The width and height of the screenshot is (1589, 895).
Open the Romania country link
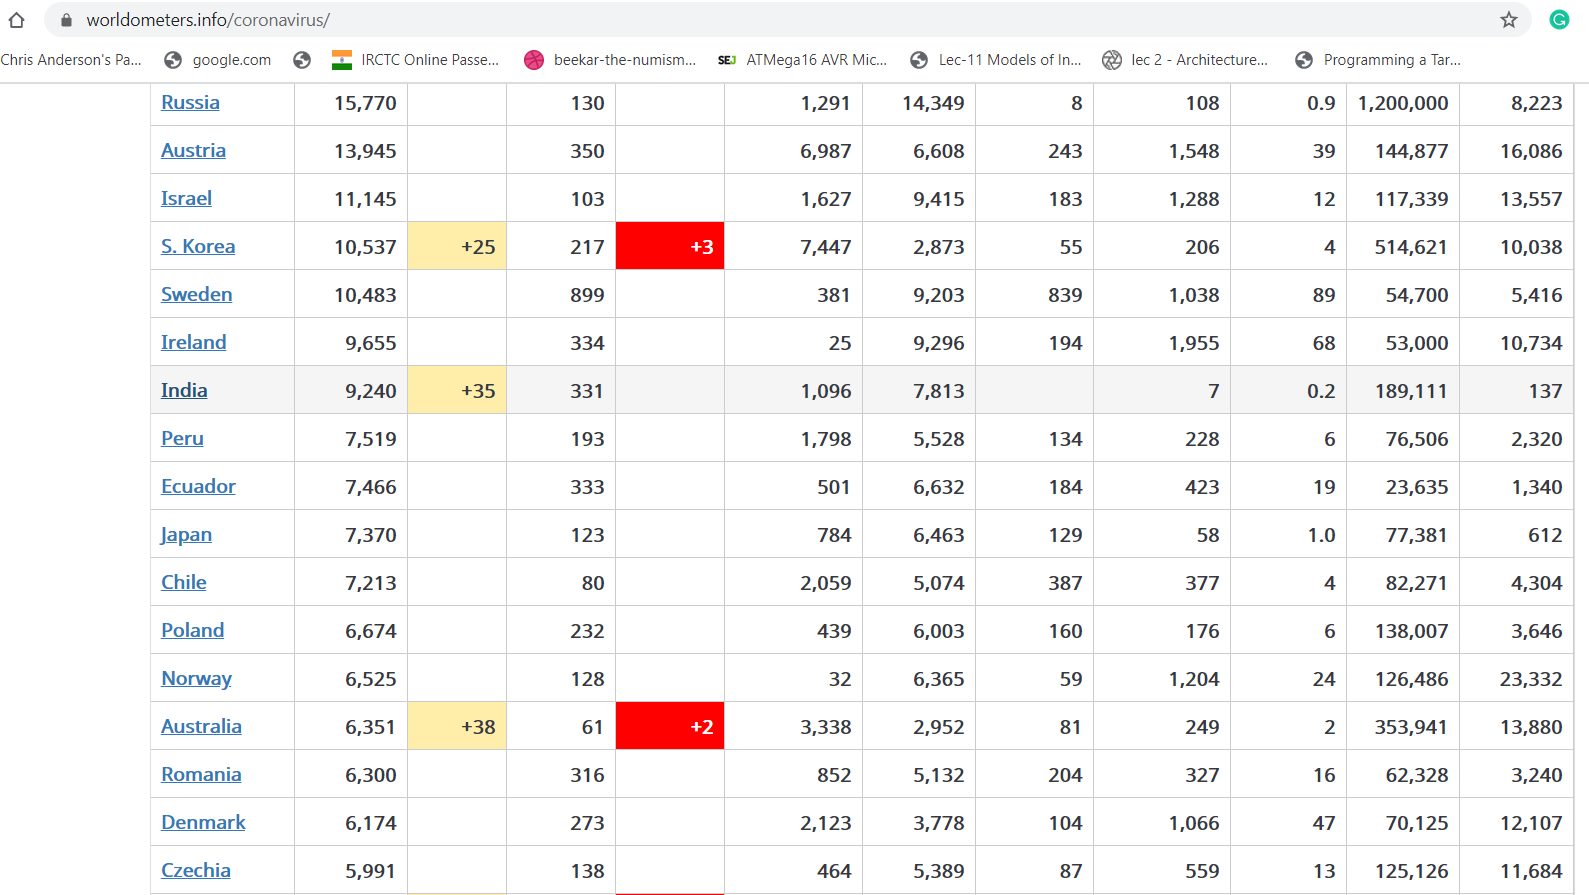[201, 774]
